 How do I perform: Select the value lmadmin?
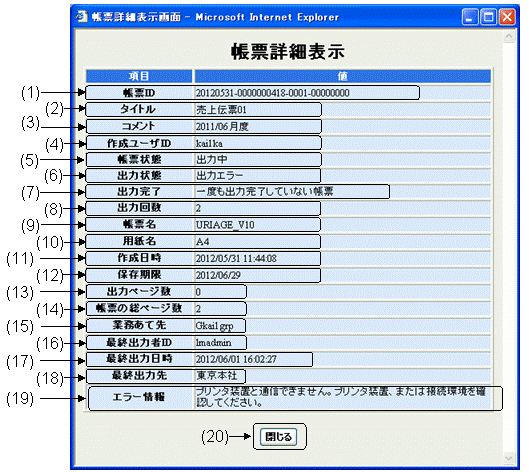[214, 343]
